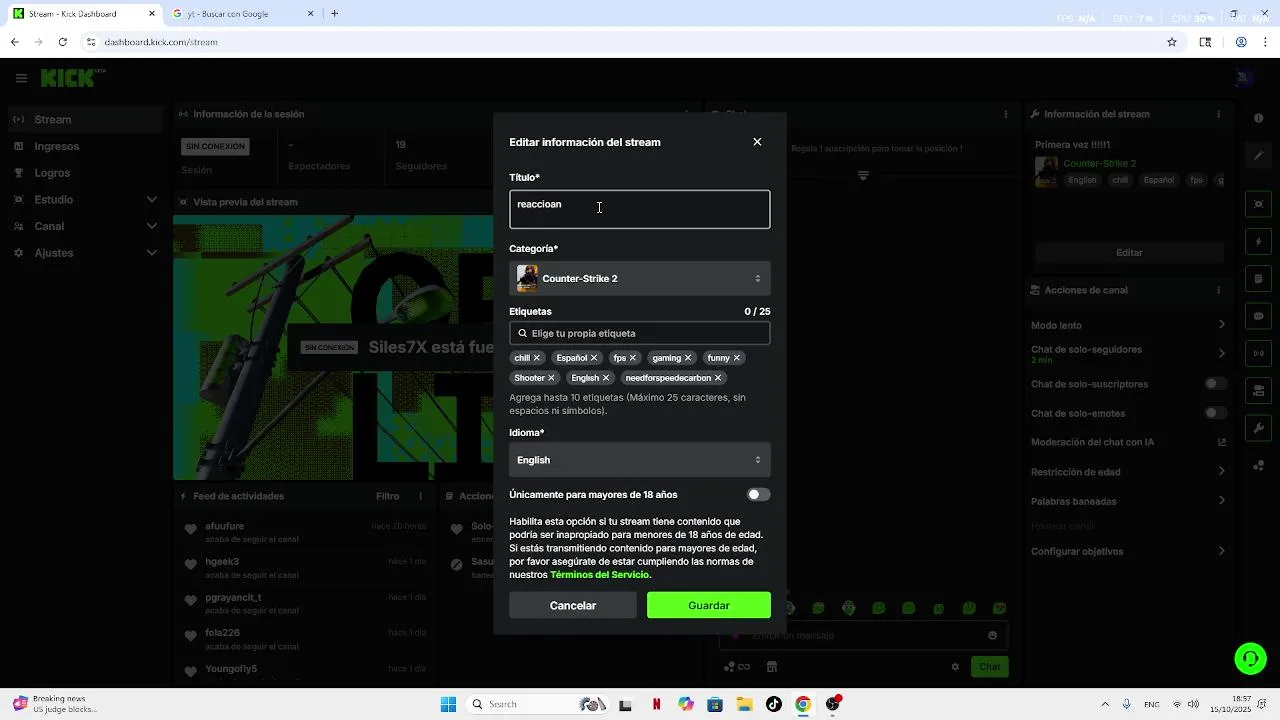The image size is (1280, 720).
Task: Remove the English tag in the dialog
Action: pyautogui.click(x=606, y=378)
